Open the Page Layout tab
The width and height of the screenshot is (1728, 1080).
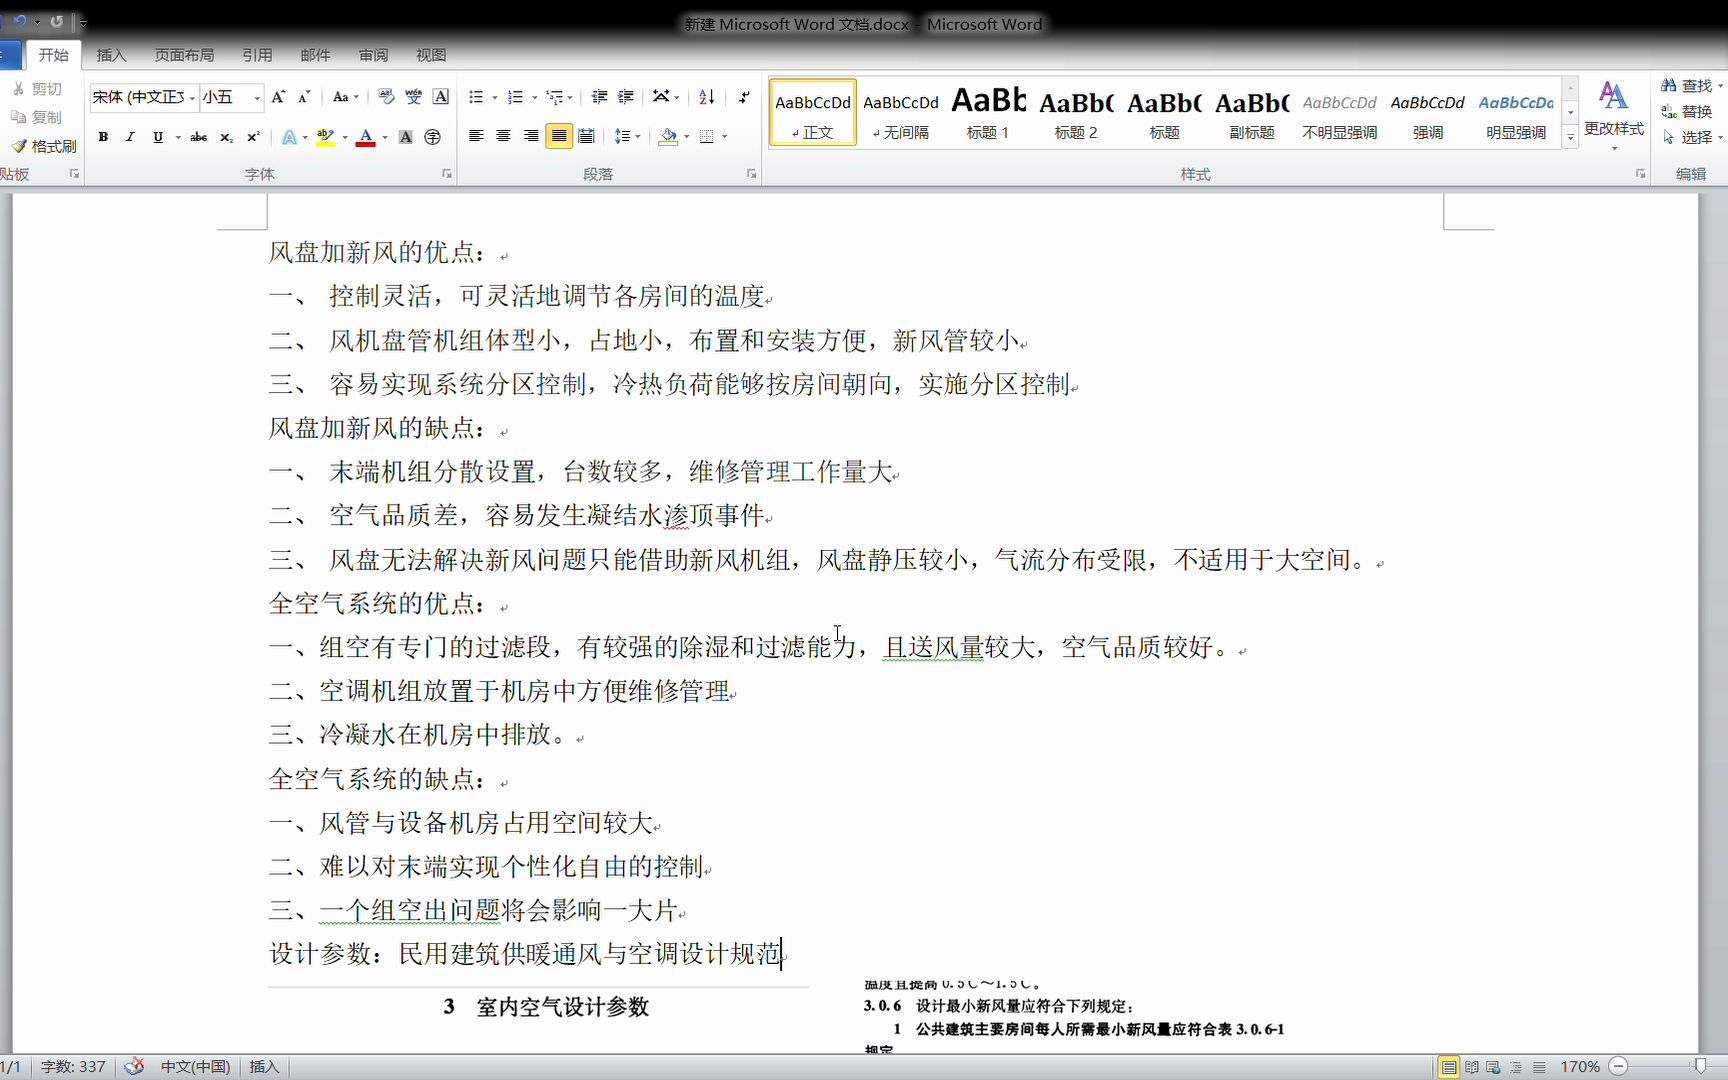coord(184,55)
